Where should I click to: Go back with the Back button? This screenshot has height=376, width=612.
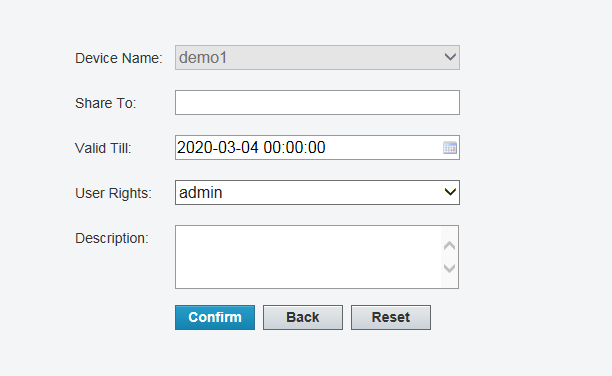[x=303, y=317]
